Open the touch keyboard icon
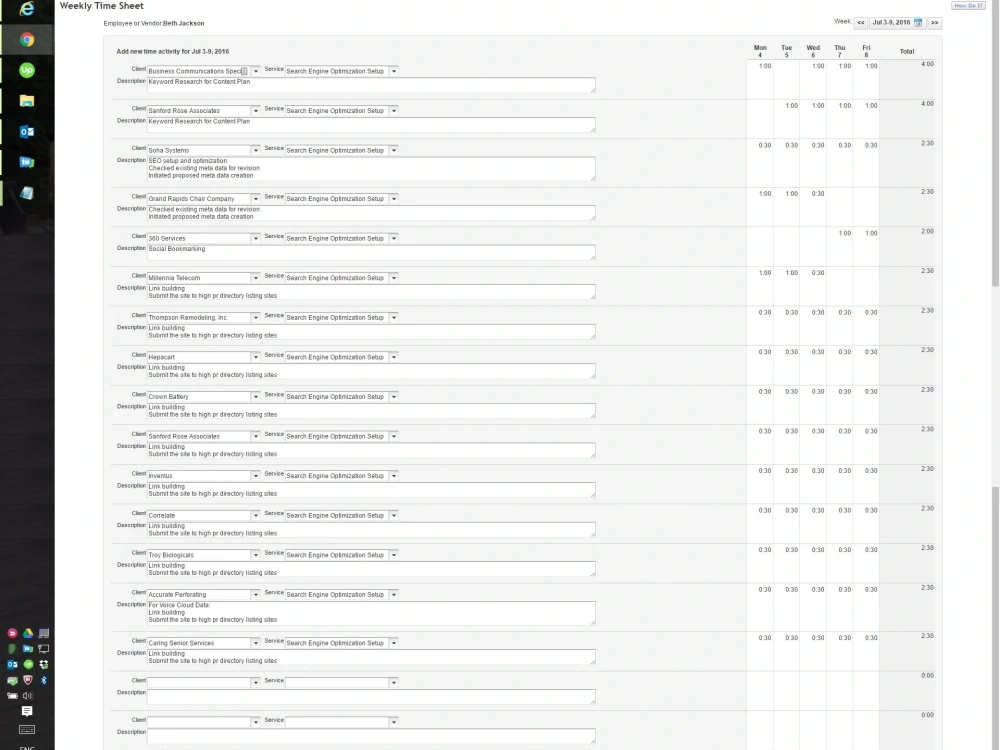This screenshot has width=1000, height=750. (x=27, y=730)
